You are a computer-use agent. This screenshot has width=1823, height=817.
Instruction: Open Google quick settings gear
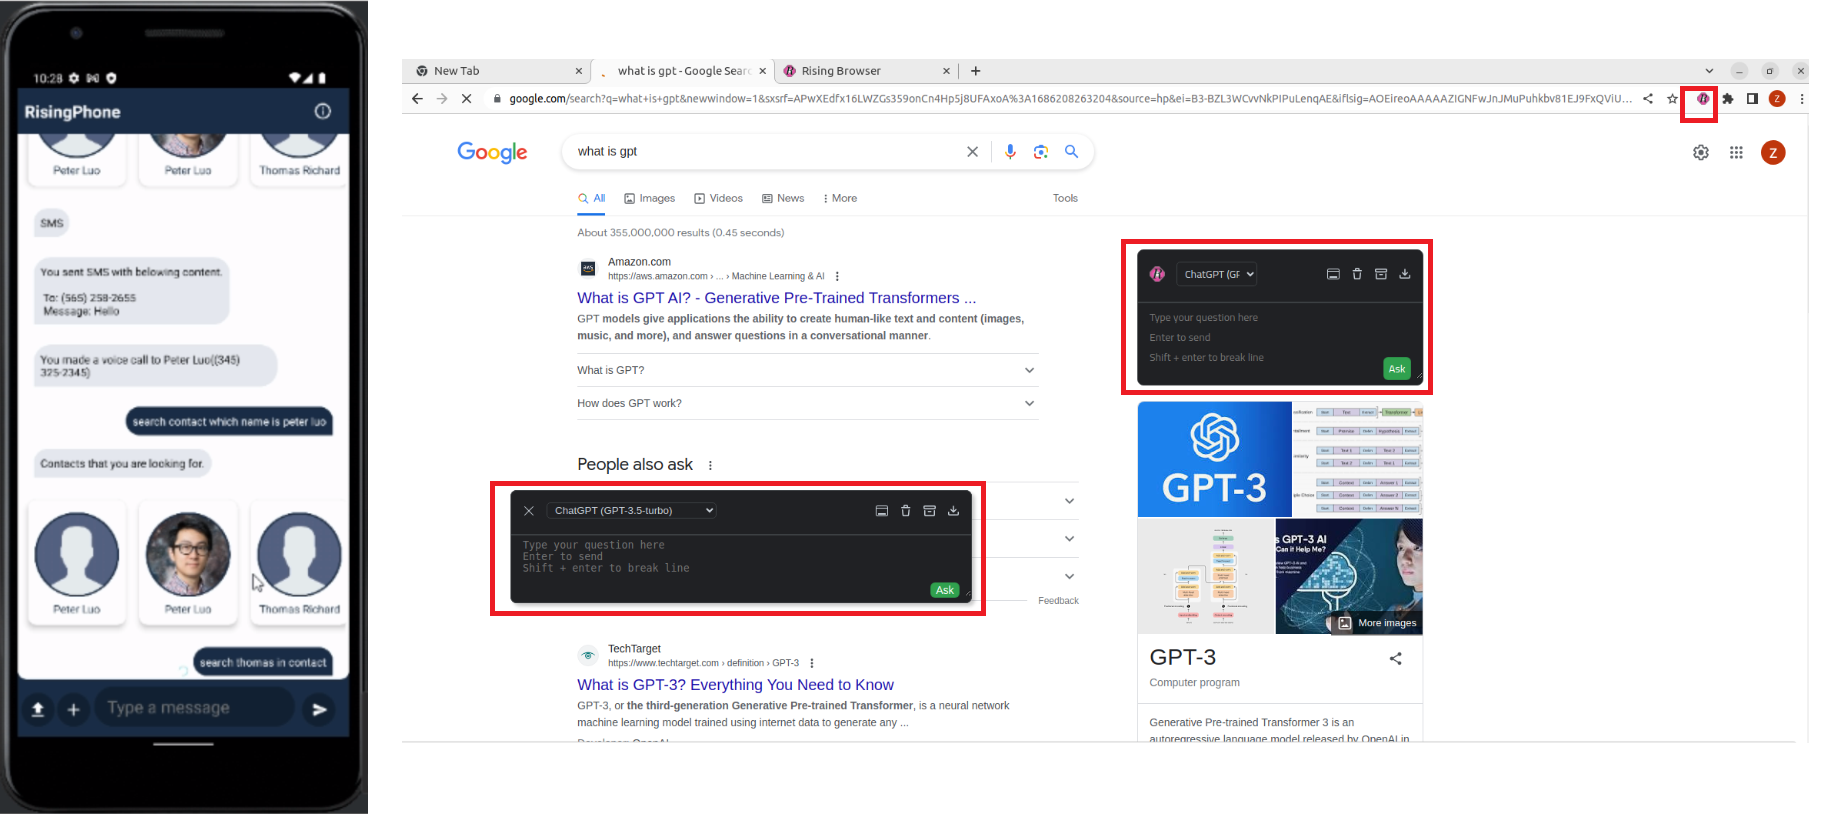1701,153
